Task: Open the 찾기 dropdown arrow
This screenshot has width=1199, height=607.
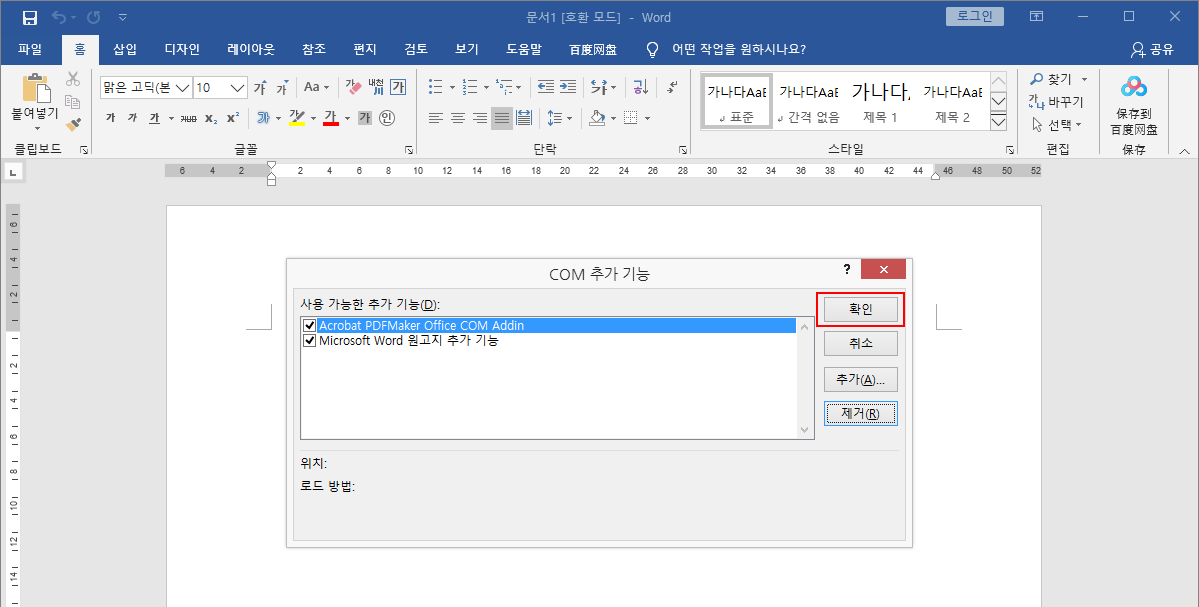Action: [x=1084, y=80]
